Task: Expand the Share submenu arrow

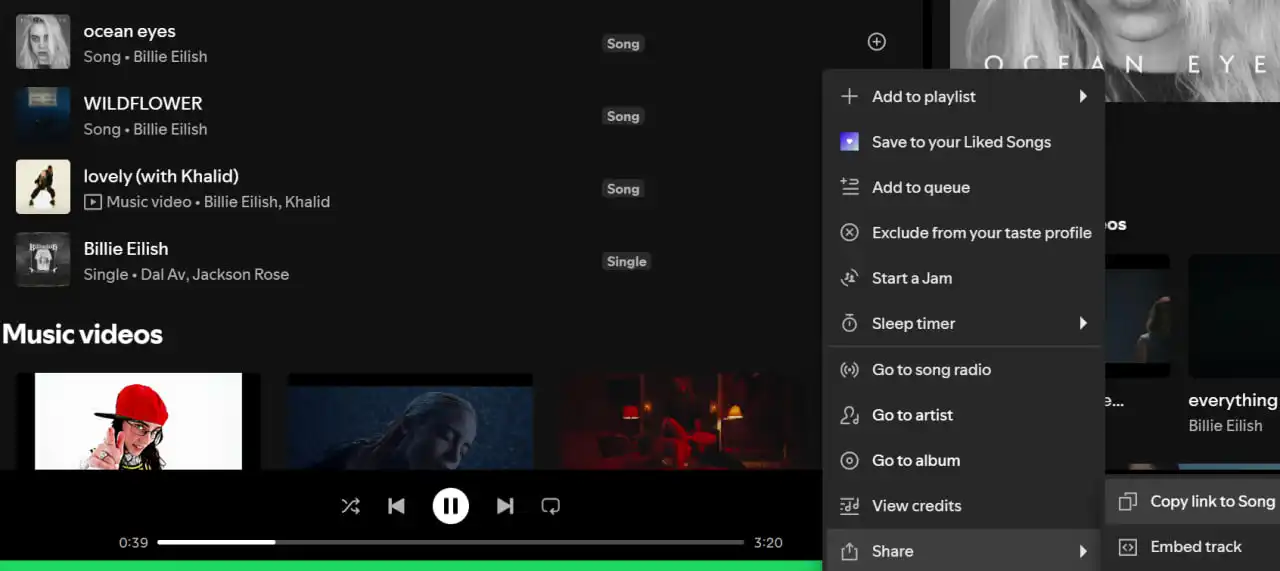Action: coord(1083,551)
